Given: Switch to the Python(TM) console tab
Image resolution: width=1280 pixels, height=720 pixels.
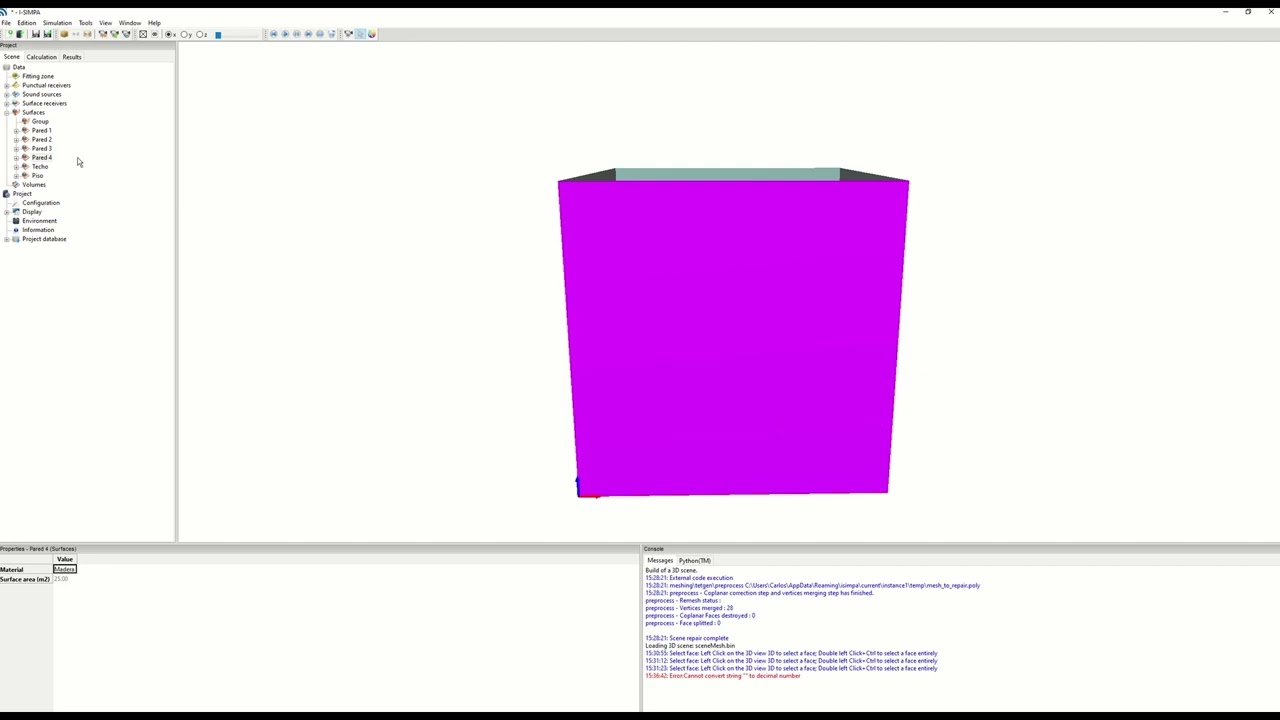Looking at the screenshot, I should pos(694,561).
